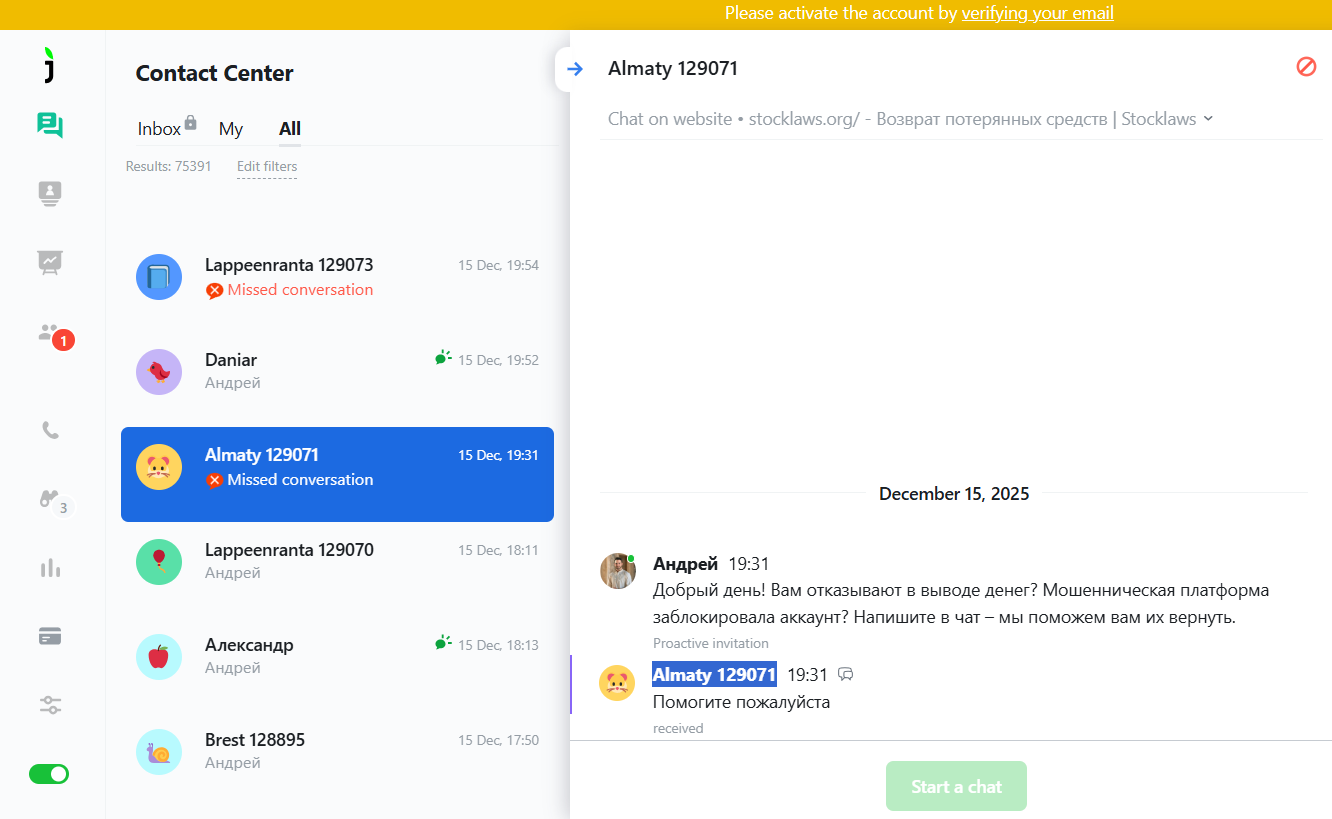Click the balloon avatar of Lappeenranta 129070

click(x=159, y=562)
